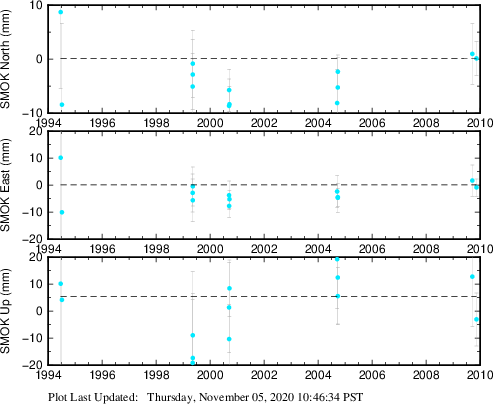Click the "Thursday, November 05, 2020 10:46:34 PST" timestamp

[255, 397]
